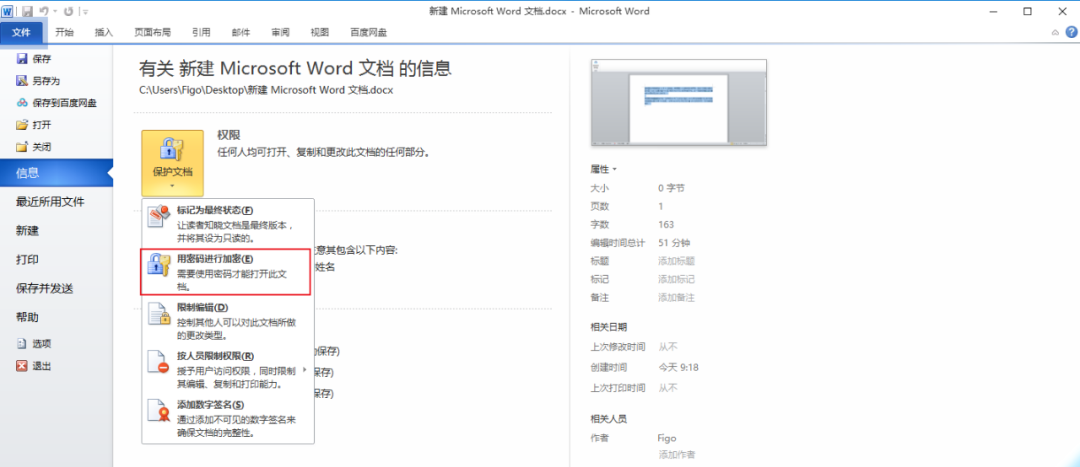Viewport: 1080px width, 467px height.
Task: Click the red 退出 icon in sidebar
Action: [x=22, y=366]
